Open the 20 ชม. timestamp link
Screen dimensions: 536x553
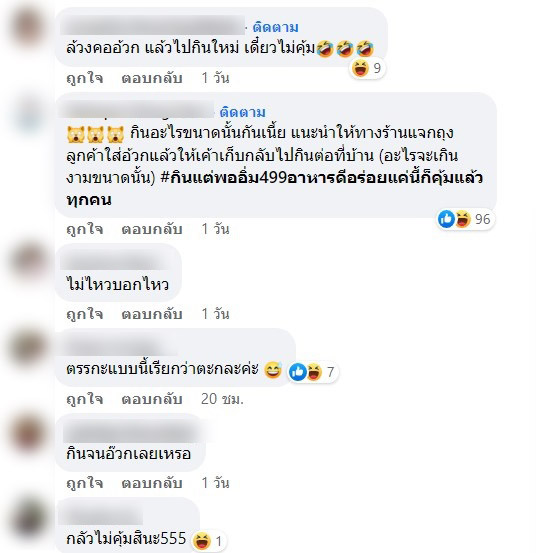222,399
